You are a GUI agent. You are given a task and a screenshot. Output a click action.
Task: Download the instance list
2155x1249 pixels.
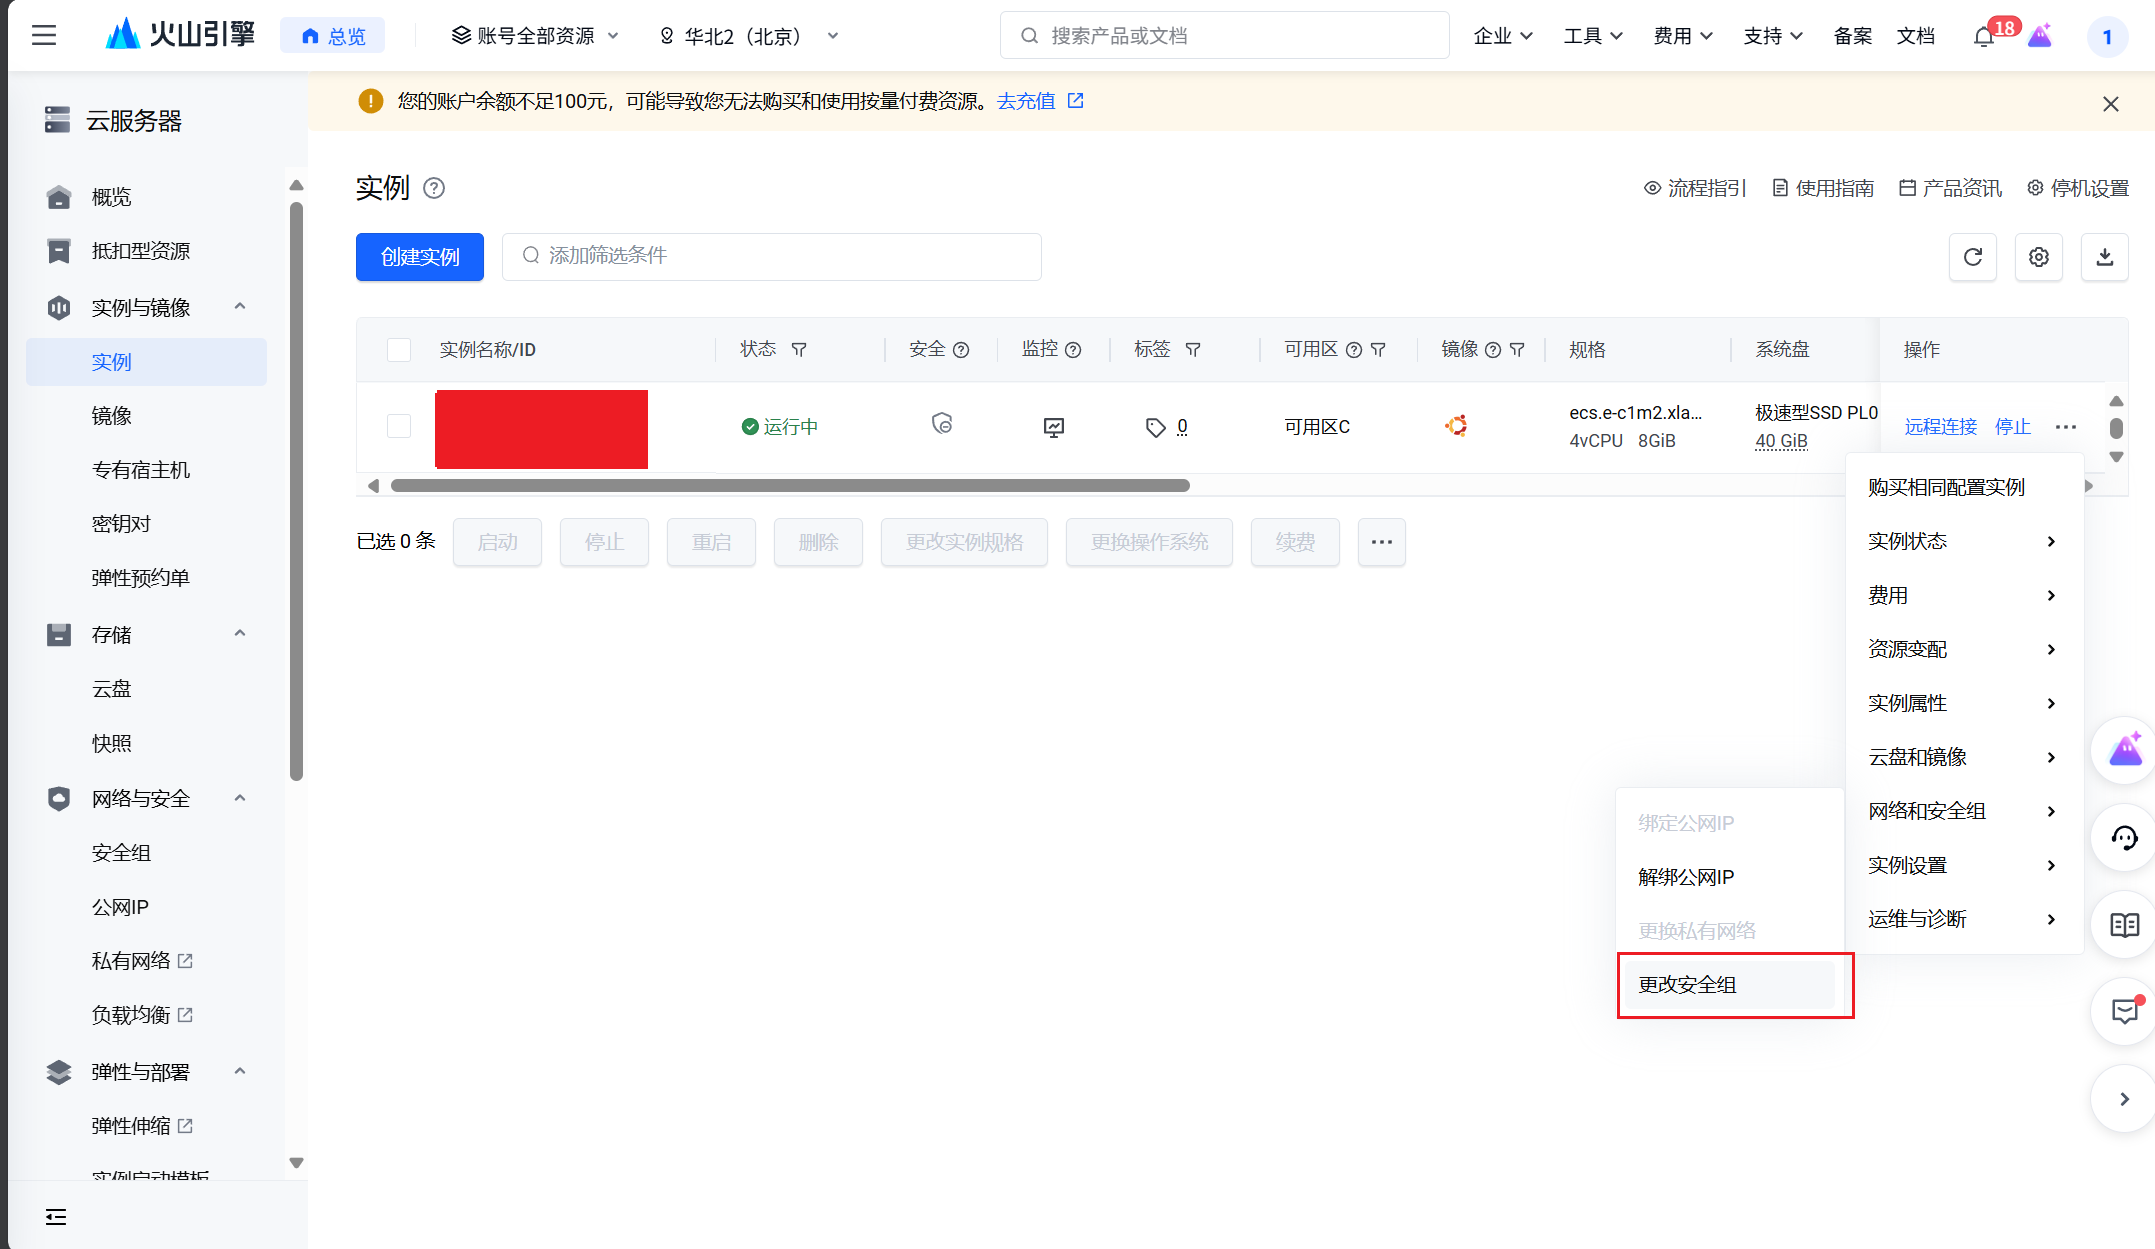pos(2105,257)
